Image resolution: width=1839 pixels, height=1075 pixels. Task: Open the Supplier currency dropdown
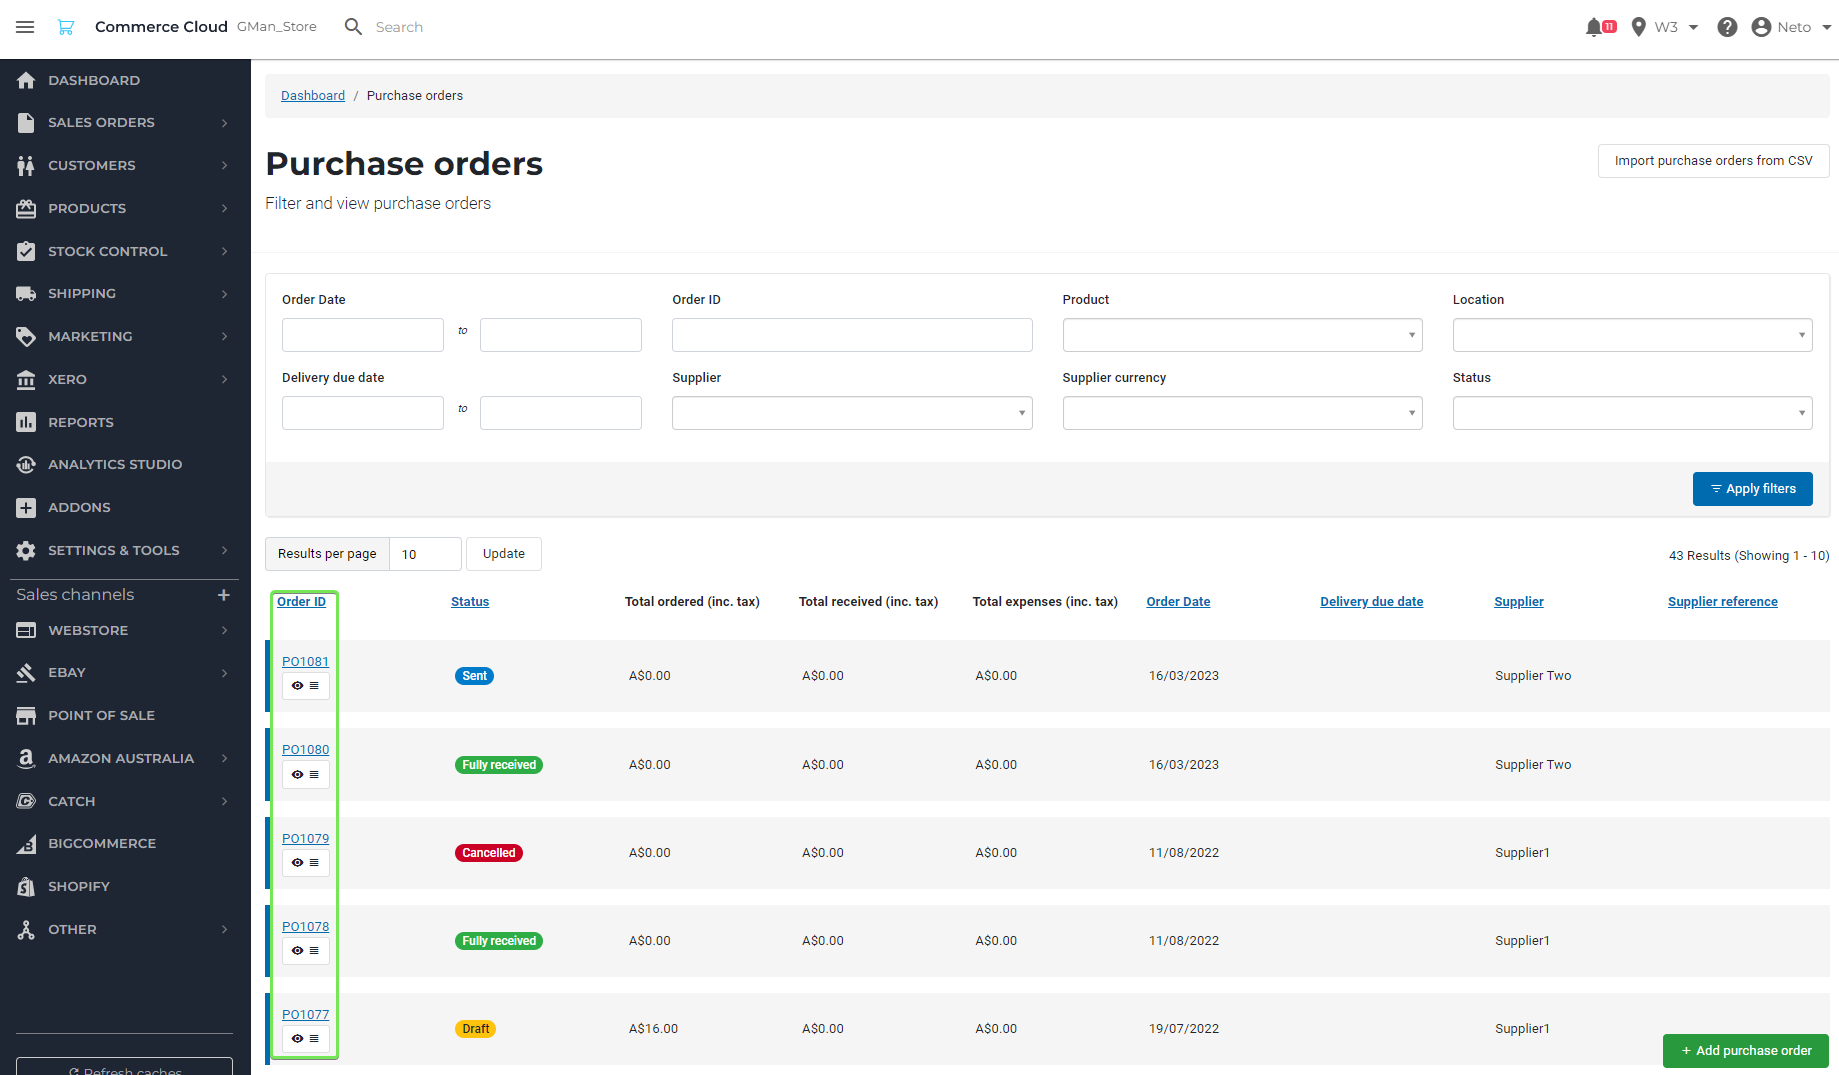coord(1242,413)
